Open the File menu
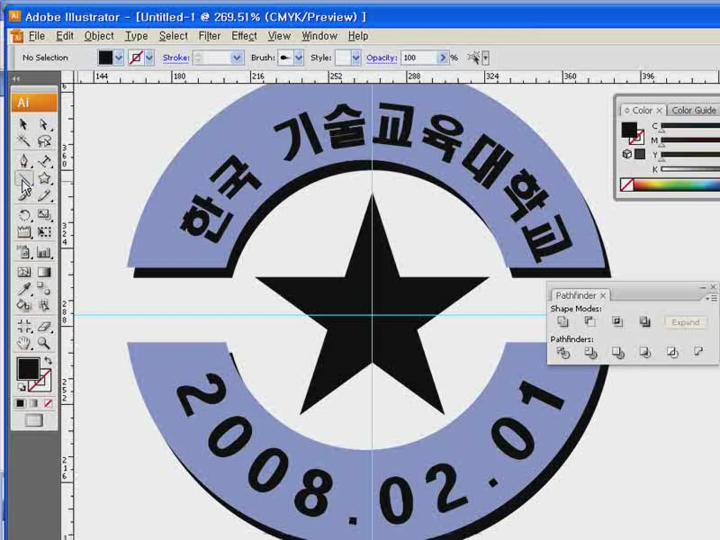 click(x=37, y=36)
